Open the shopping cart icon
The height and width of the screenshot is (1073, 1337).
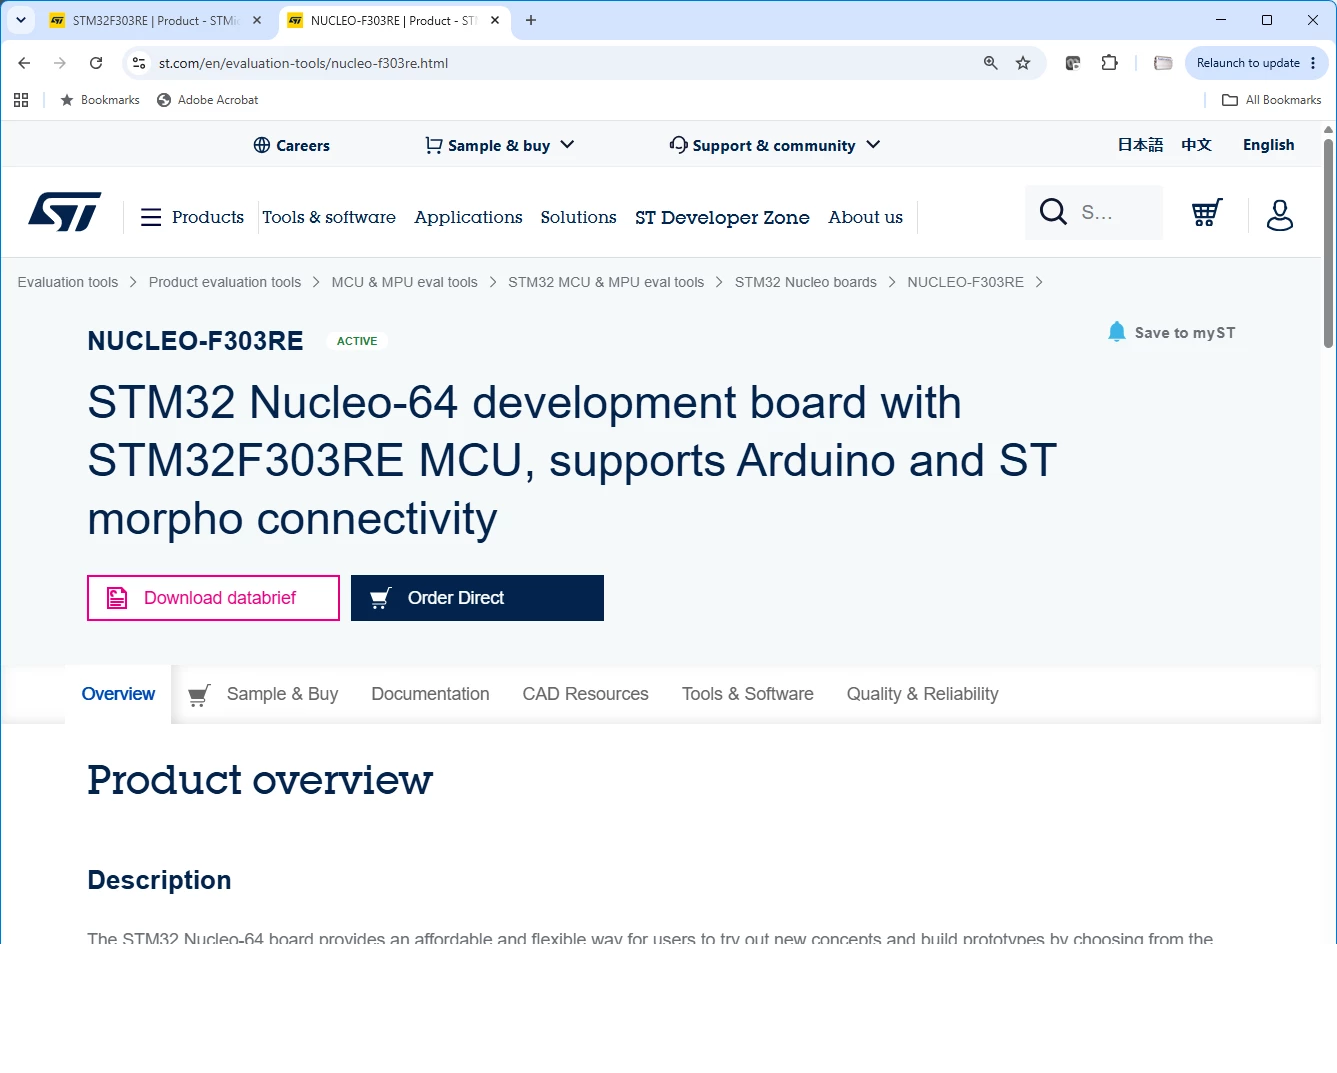pos(1207,213)
